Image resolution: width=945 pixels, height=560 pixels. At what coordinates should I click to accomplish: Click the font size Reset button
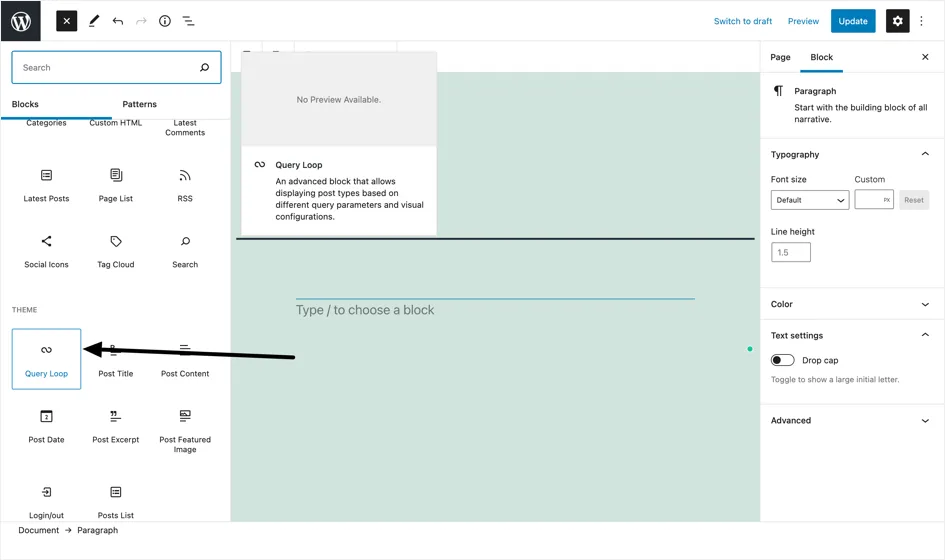(x=914, y=200)
